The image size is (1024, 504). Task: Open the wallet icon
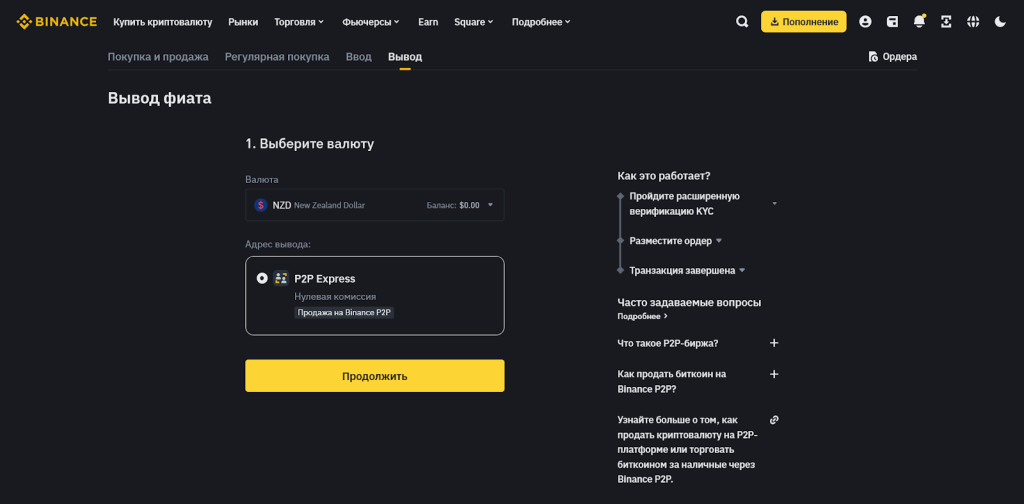(892, 21)
